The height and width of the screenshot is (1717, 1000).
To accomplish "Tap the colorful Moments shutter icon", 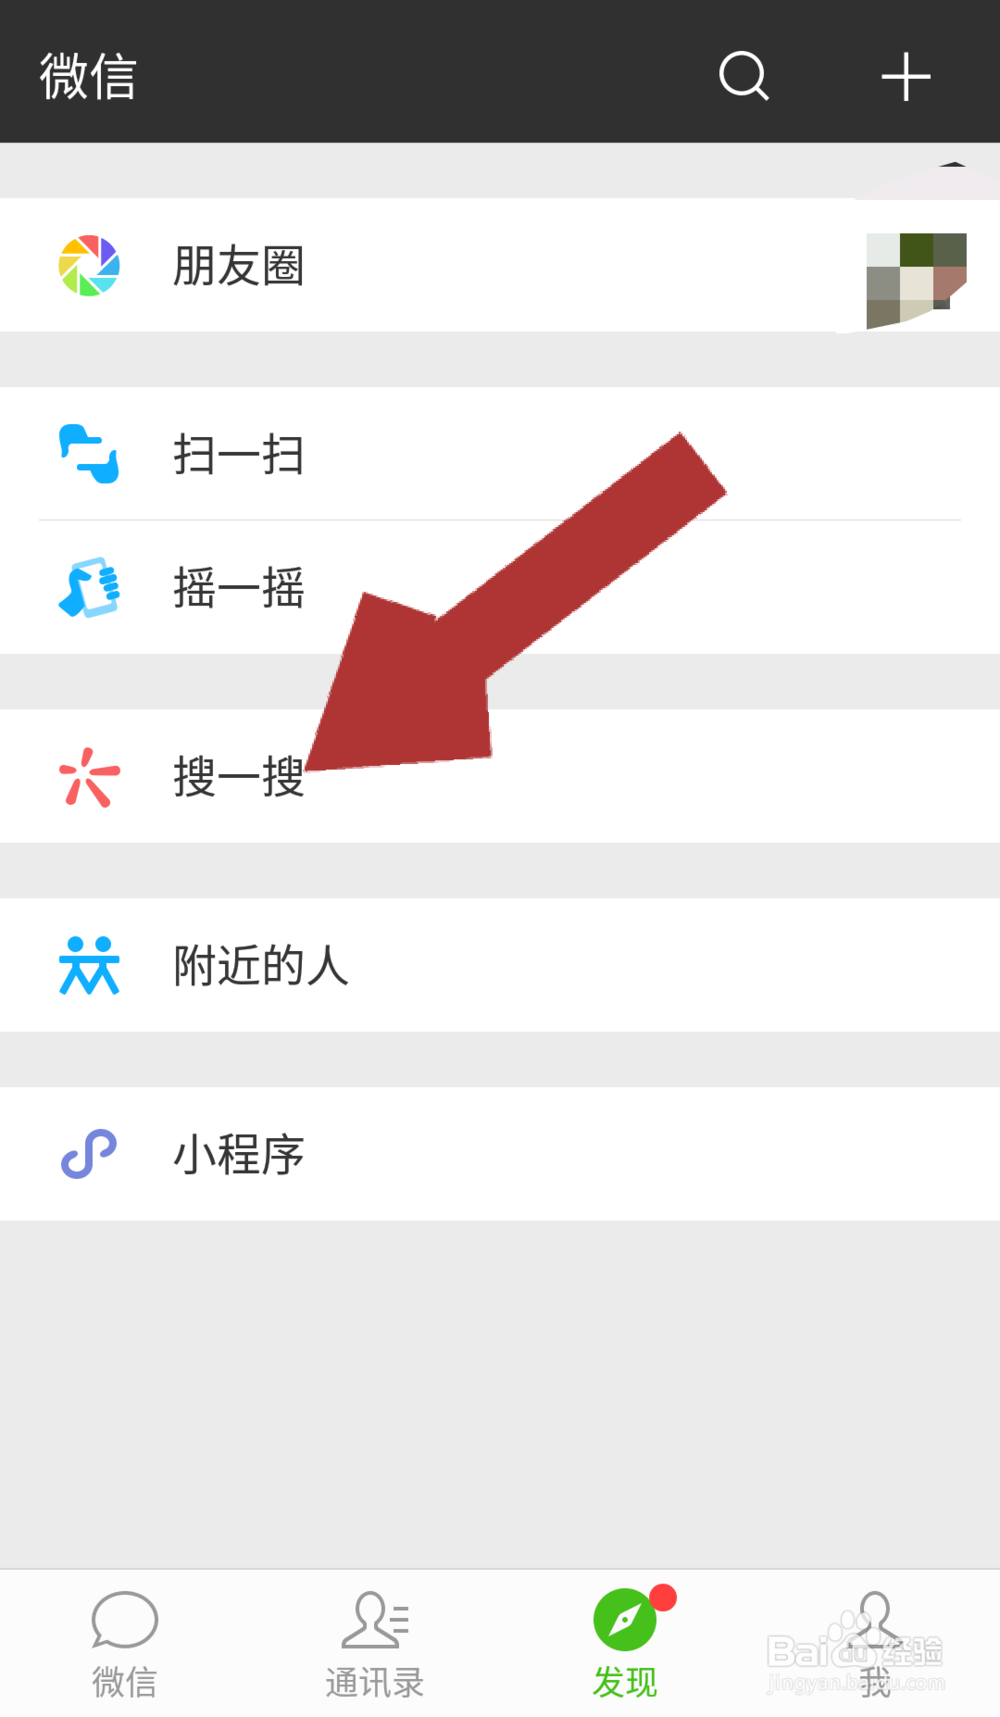I will [89, 266].
